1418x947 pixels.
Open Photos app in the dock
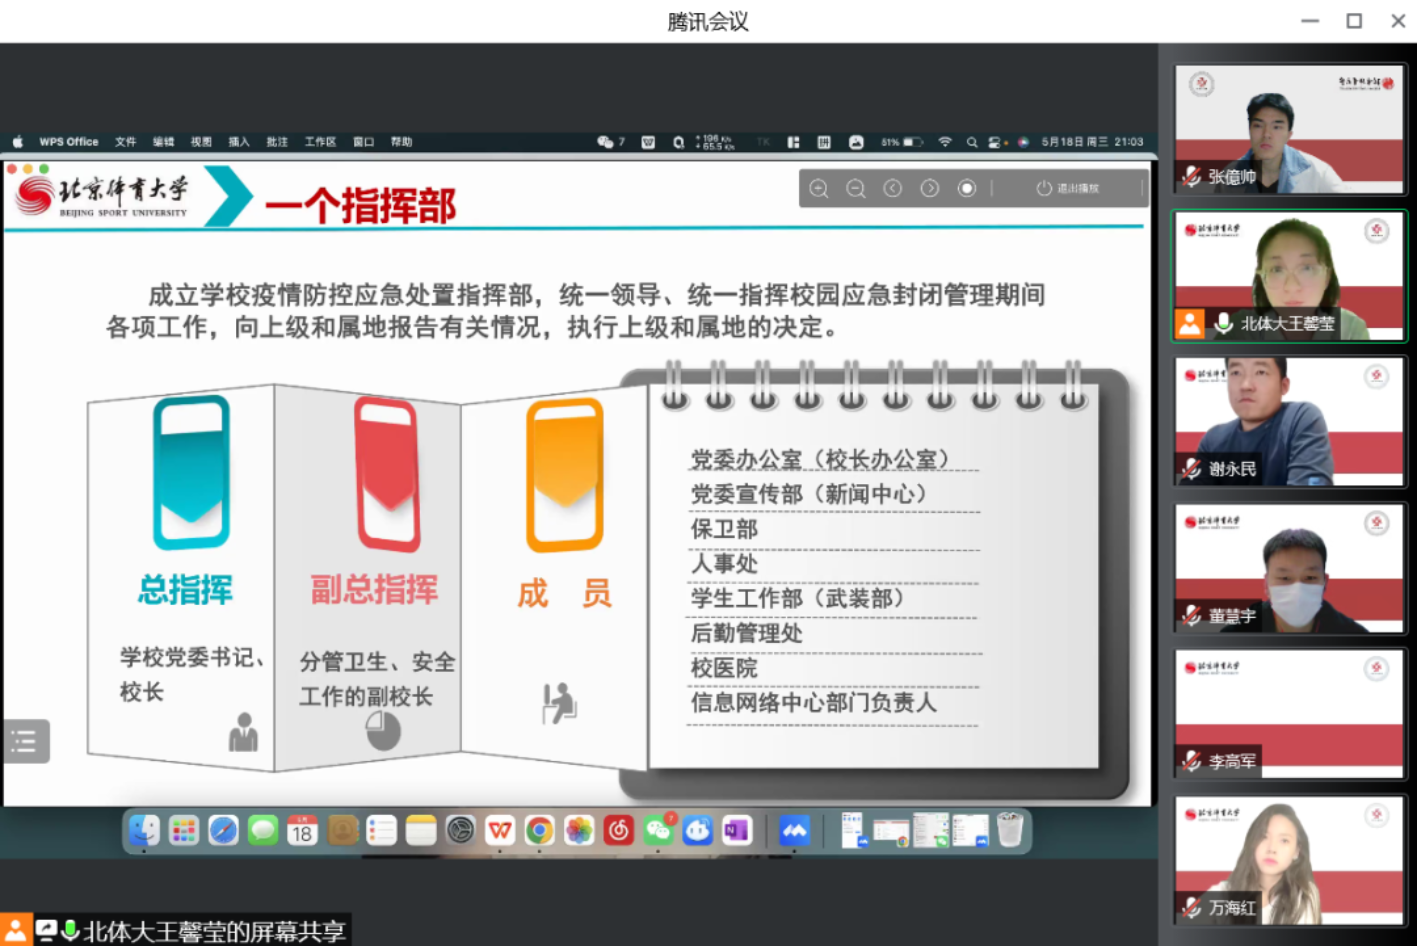click(x=579, y=830)
